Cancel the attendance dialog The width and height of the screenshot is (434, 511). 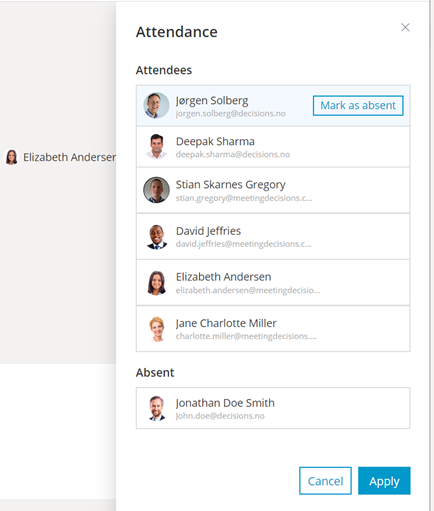pos(325,481)
